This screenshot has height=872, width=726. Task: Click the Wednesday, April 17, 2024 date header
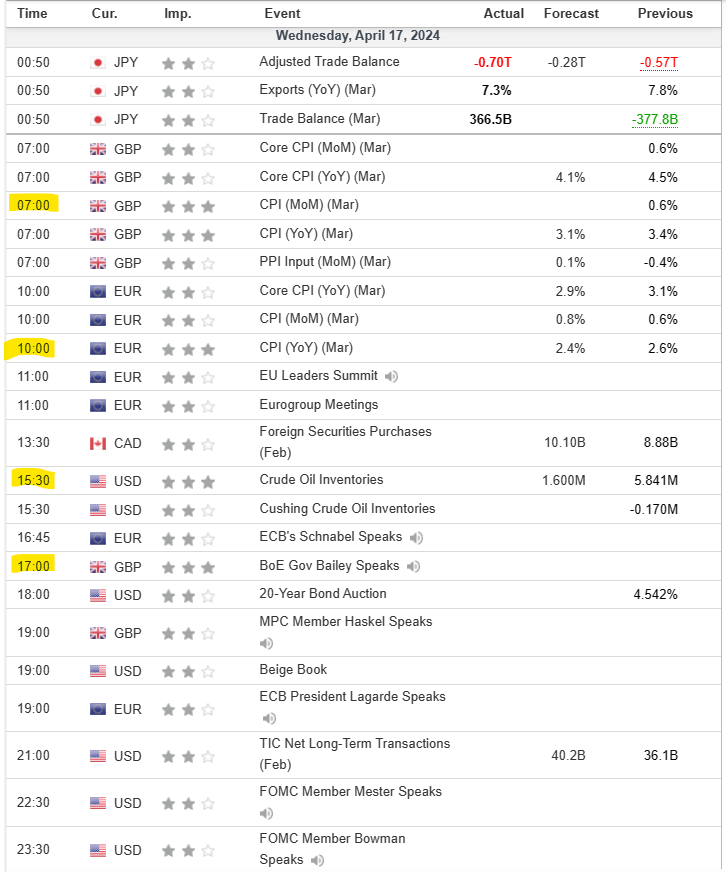(x=357, y=36)
